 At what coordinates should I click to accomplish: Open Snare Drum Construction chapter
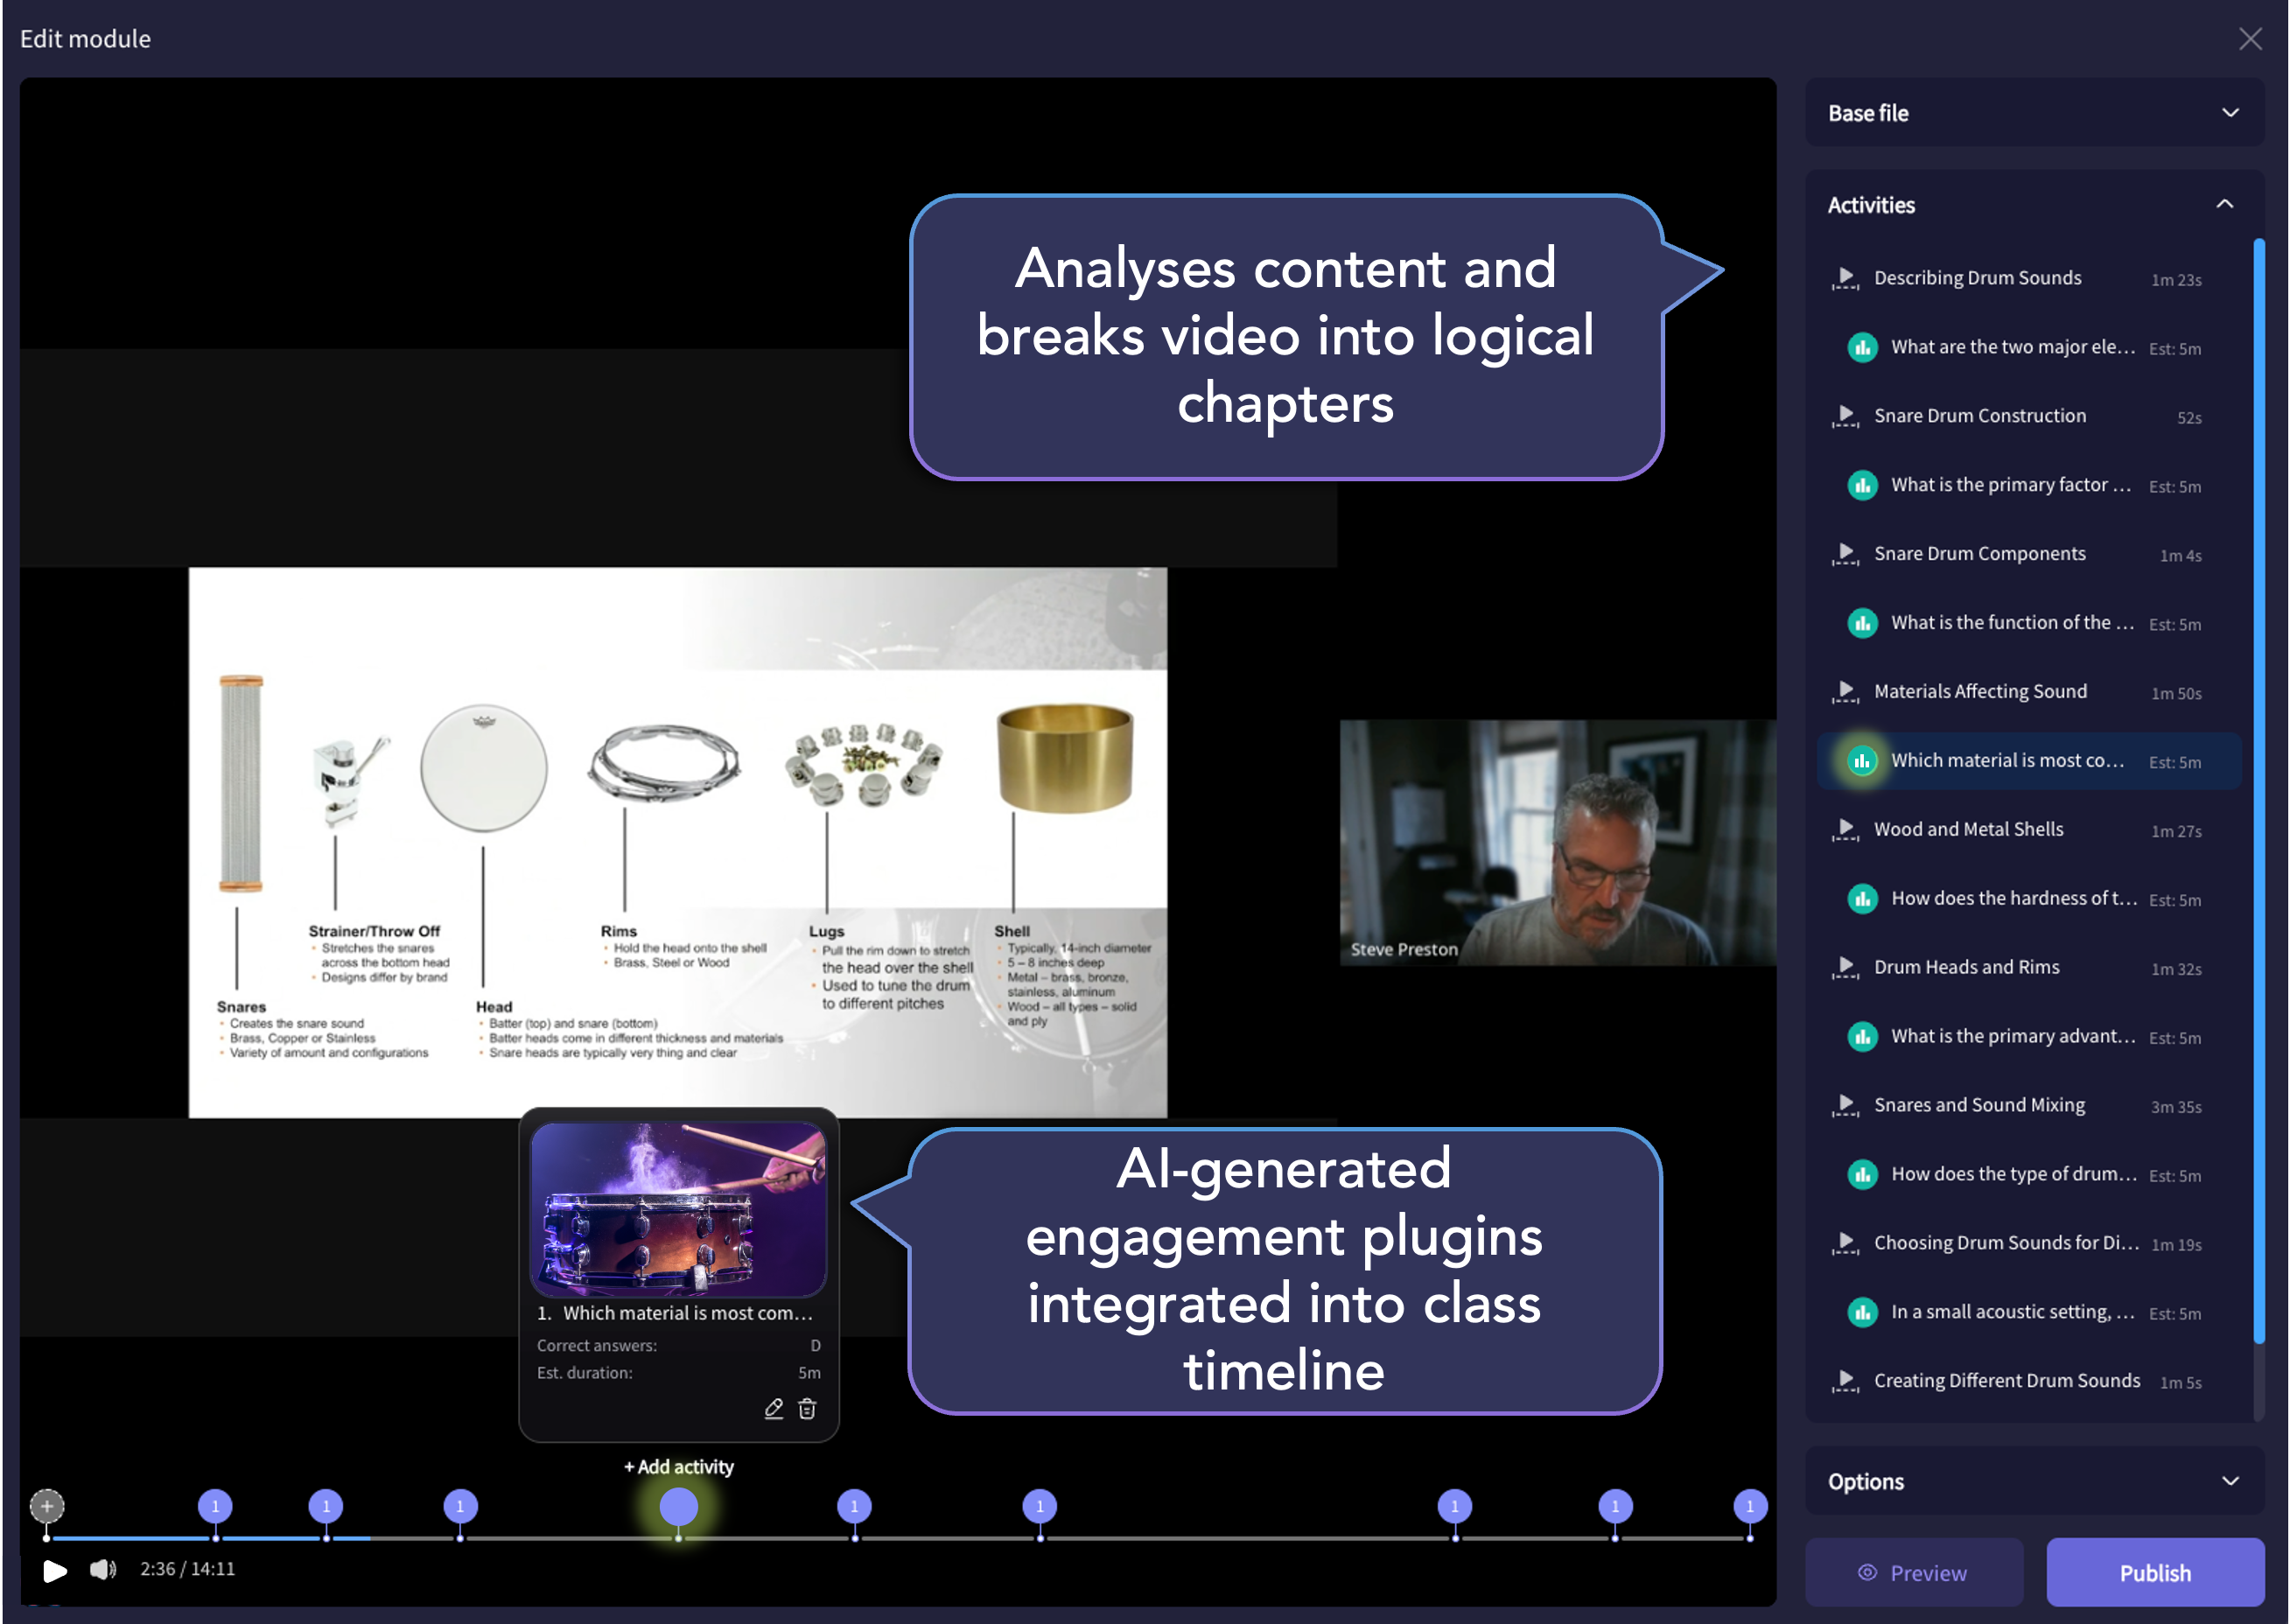[2028, 416]
